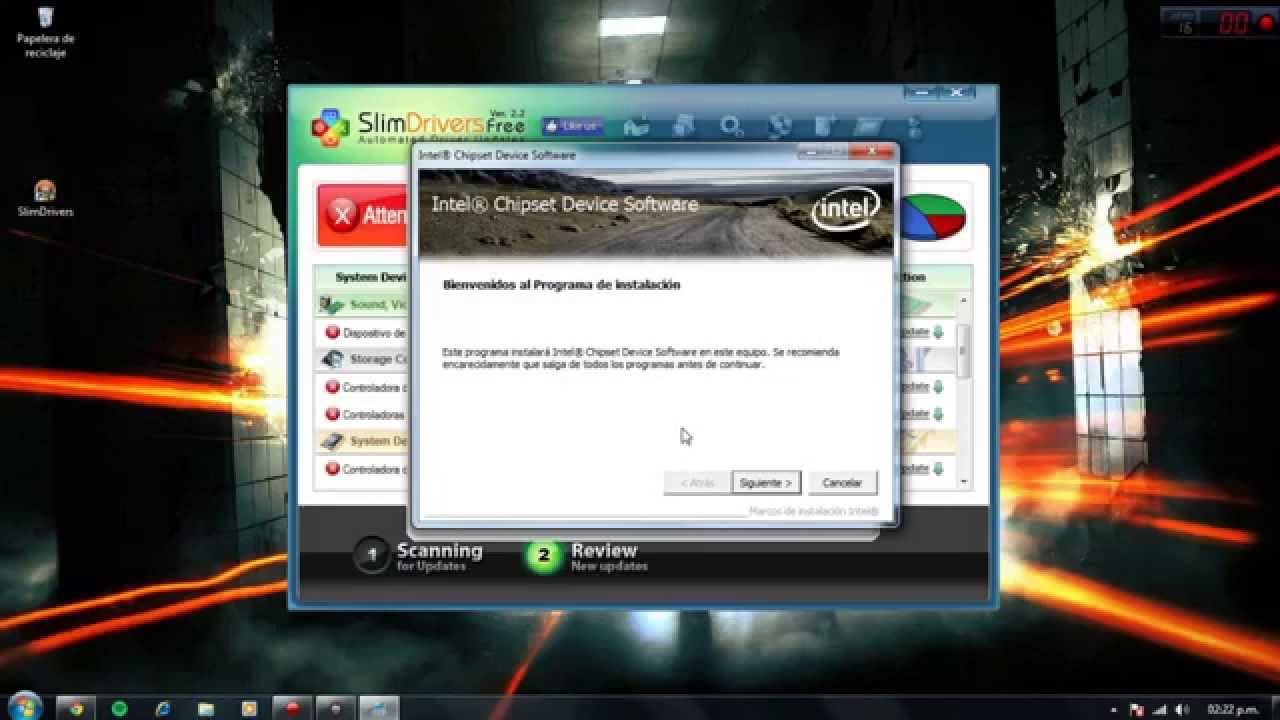
Task: Open the Home icon in SlimDrivers toolbar
Action: 636,126
